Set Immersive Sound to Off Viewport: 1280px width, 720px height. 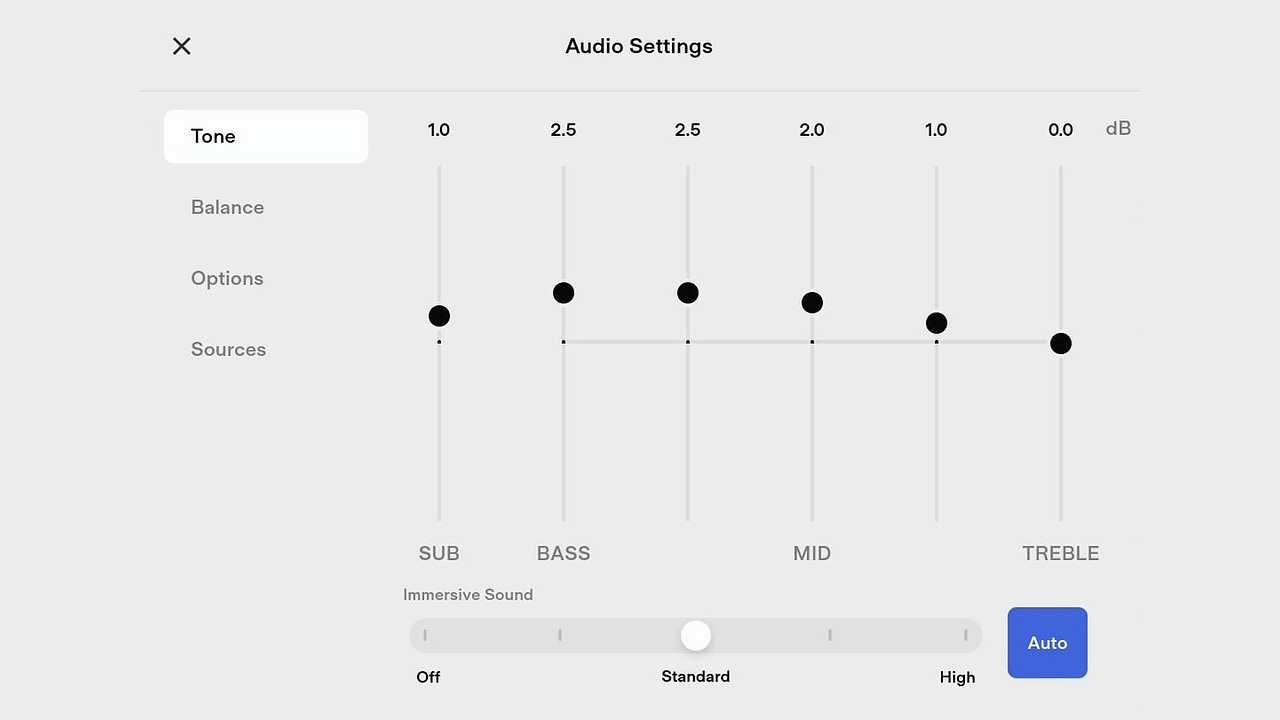click(x=425, y=635)
